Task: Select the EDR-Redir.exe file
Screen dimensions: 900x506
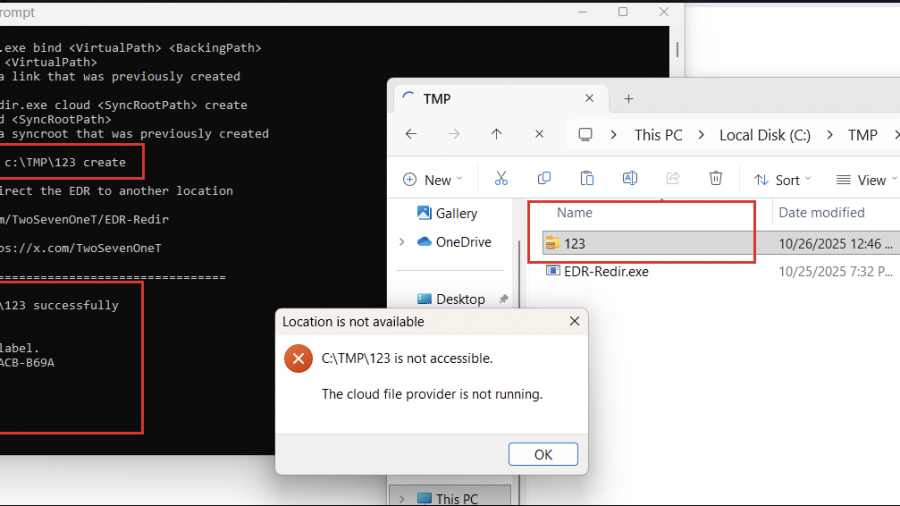Action: (x=605, y=271)
